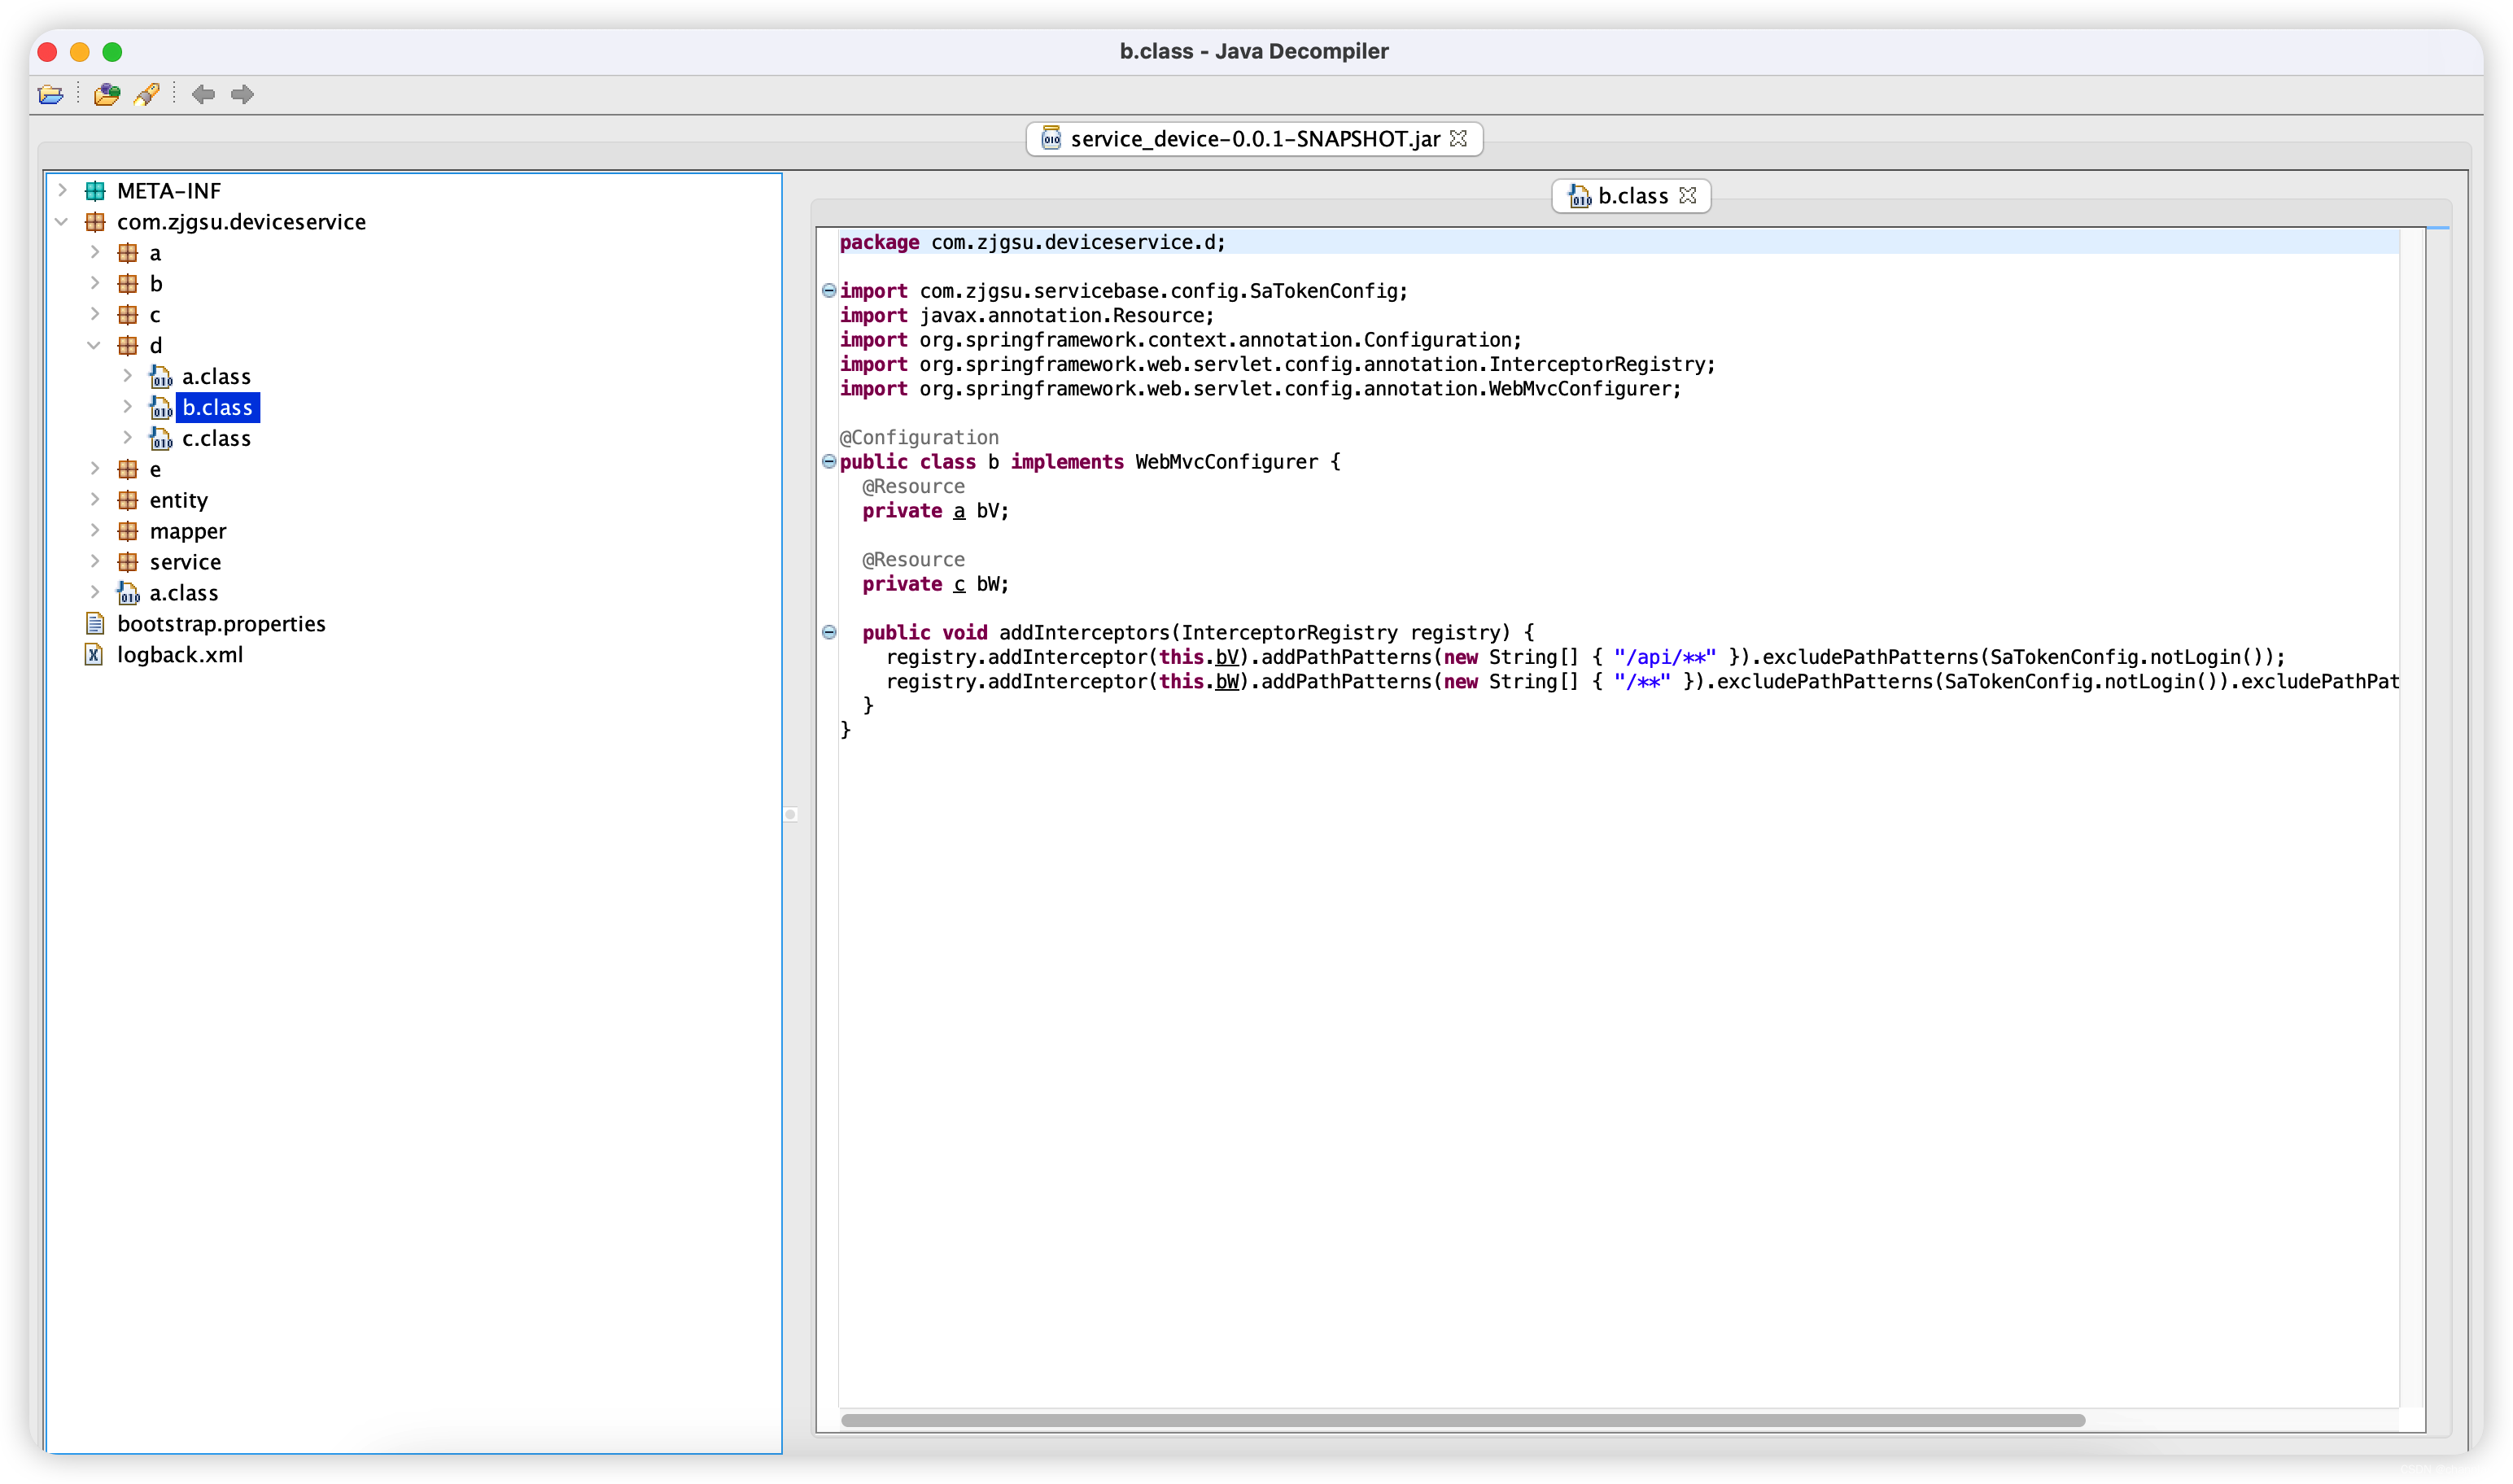This screenshot has width=2513, height=1484.
Task: Select the service_device-0.0.1-SNAPSHOT.jar tab
Action: (x=1253, y=139)
